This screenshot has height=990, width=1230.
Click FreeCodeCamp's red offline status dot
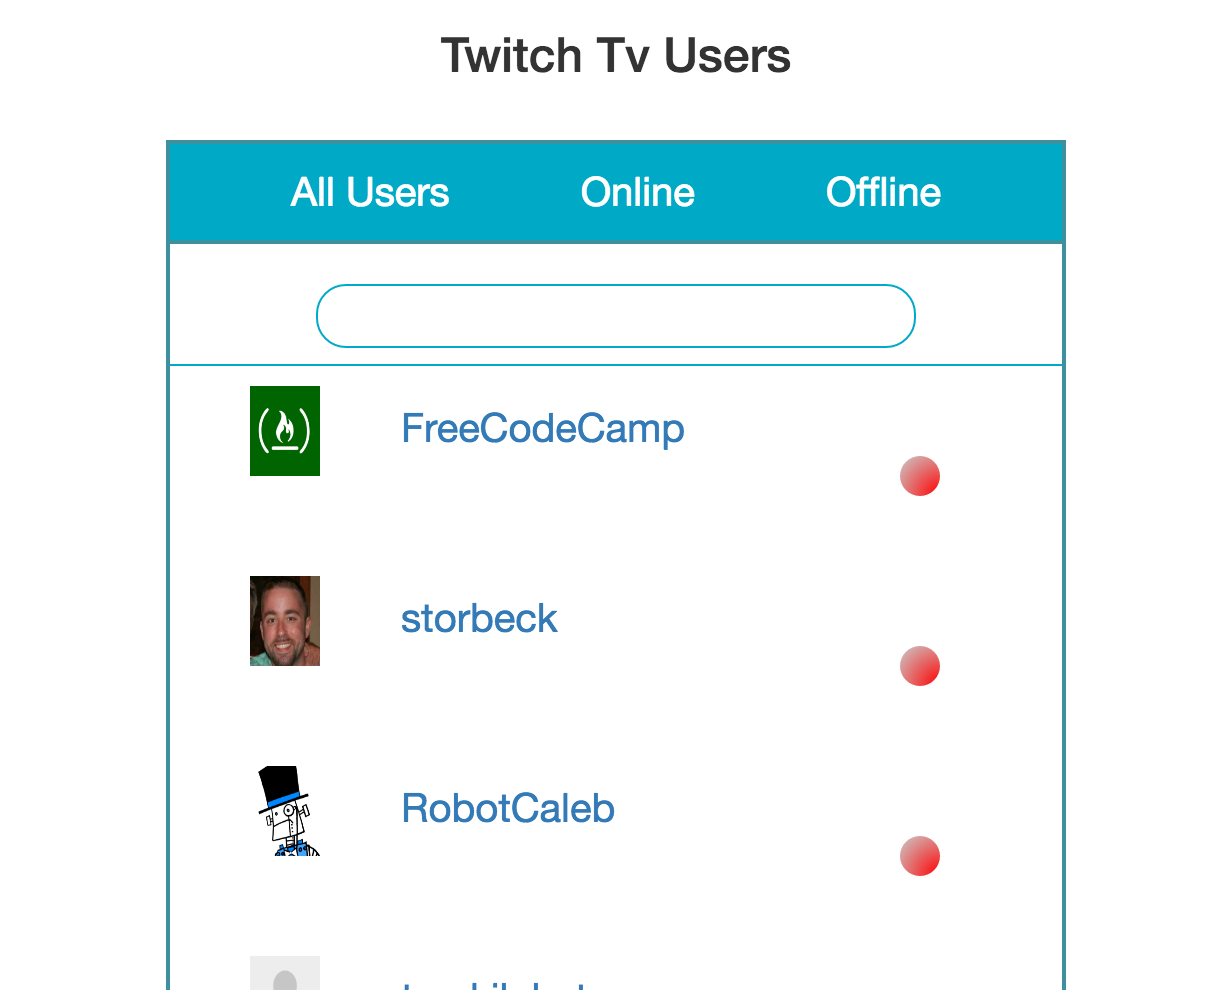pos(920,476)
